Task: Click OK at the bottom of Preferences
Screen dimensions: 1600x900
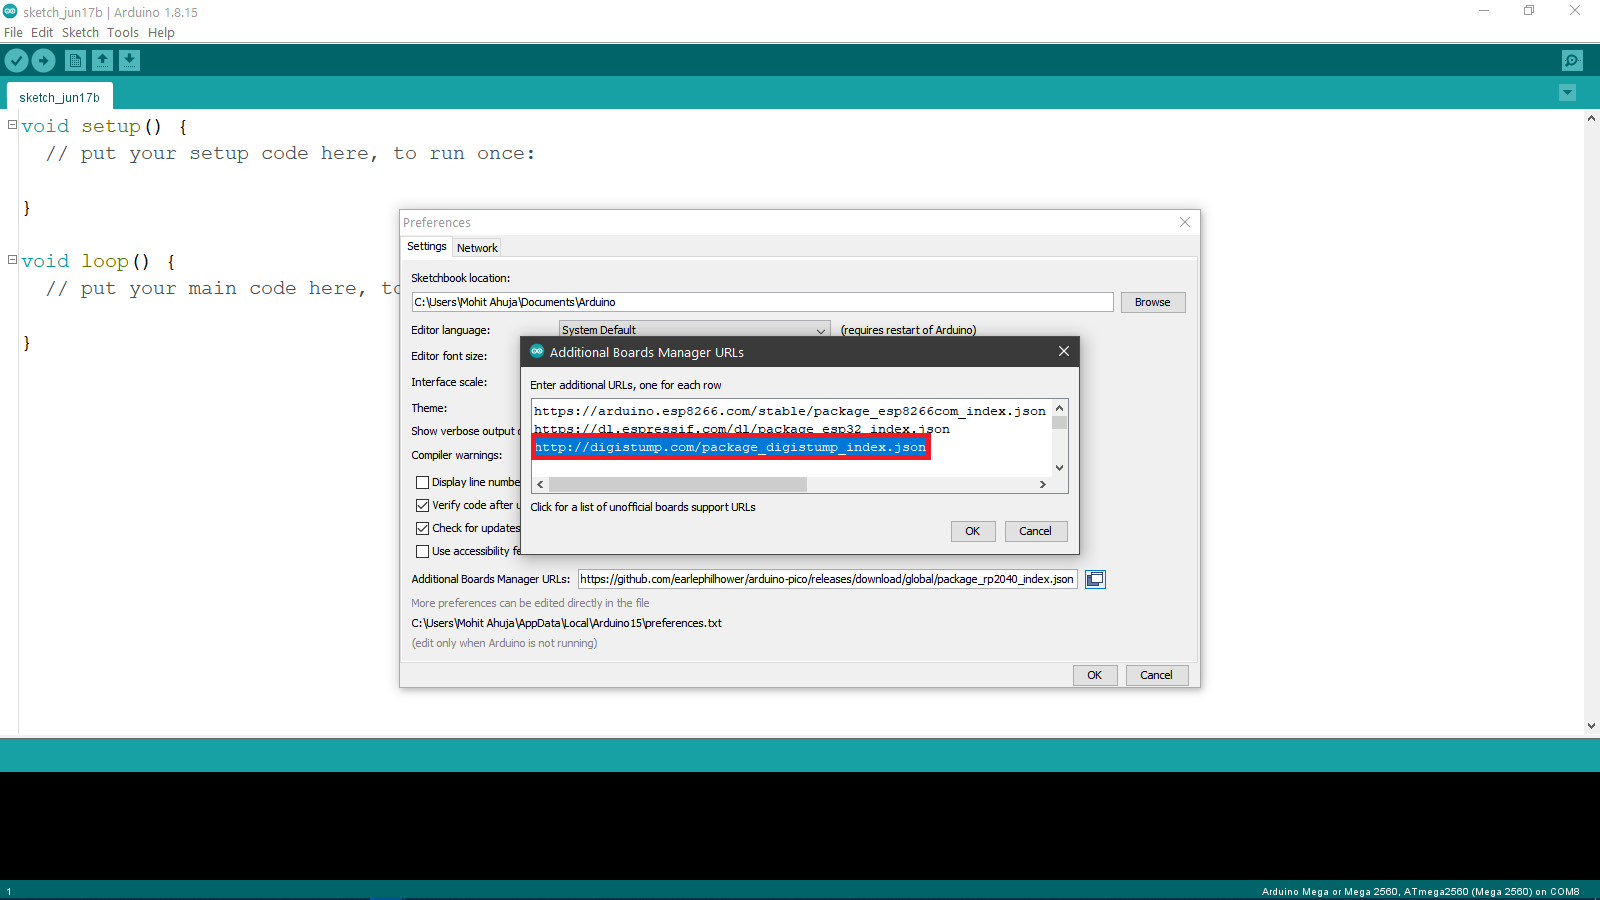Action: (1095, 675)
